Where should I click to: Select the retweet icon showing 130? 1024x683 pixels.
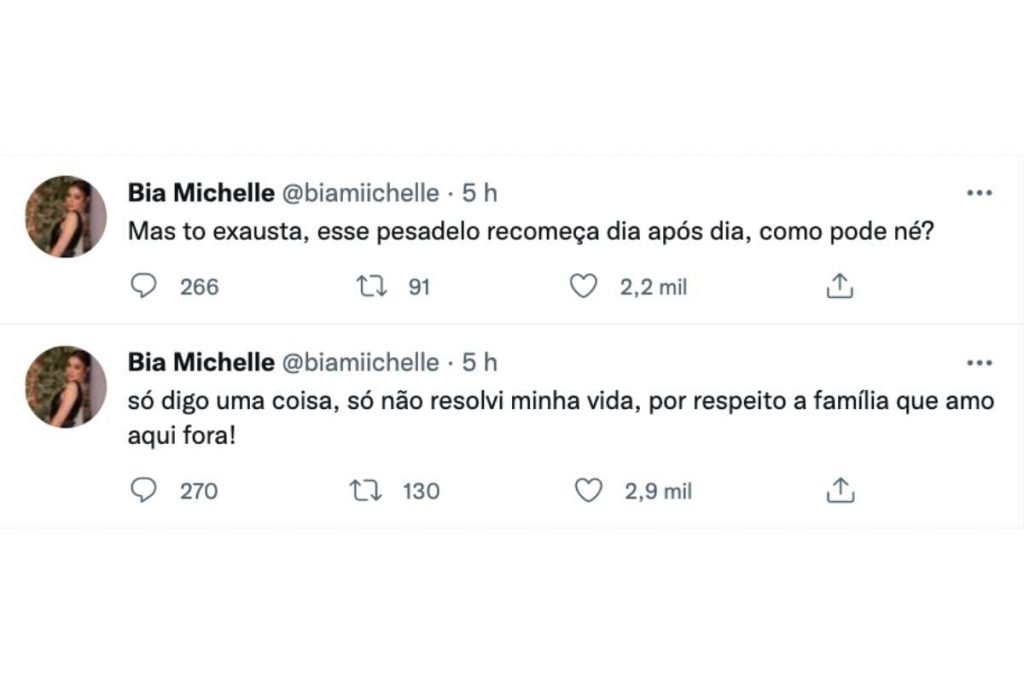coord(365,490)
